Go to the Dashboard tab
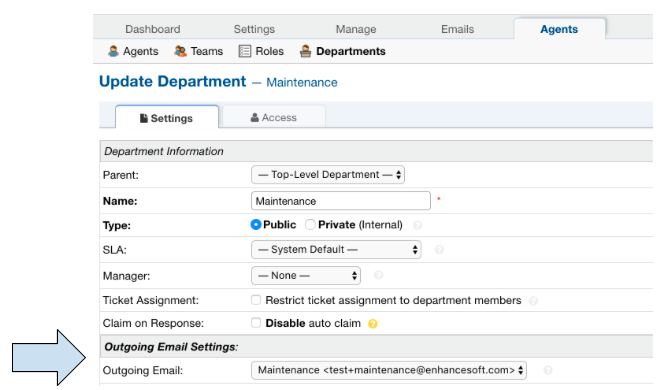 153,29
